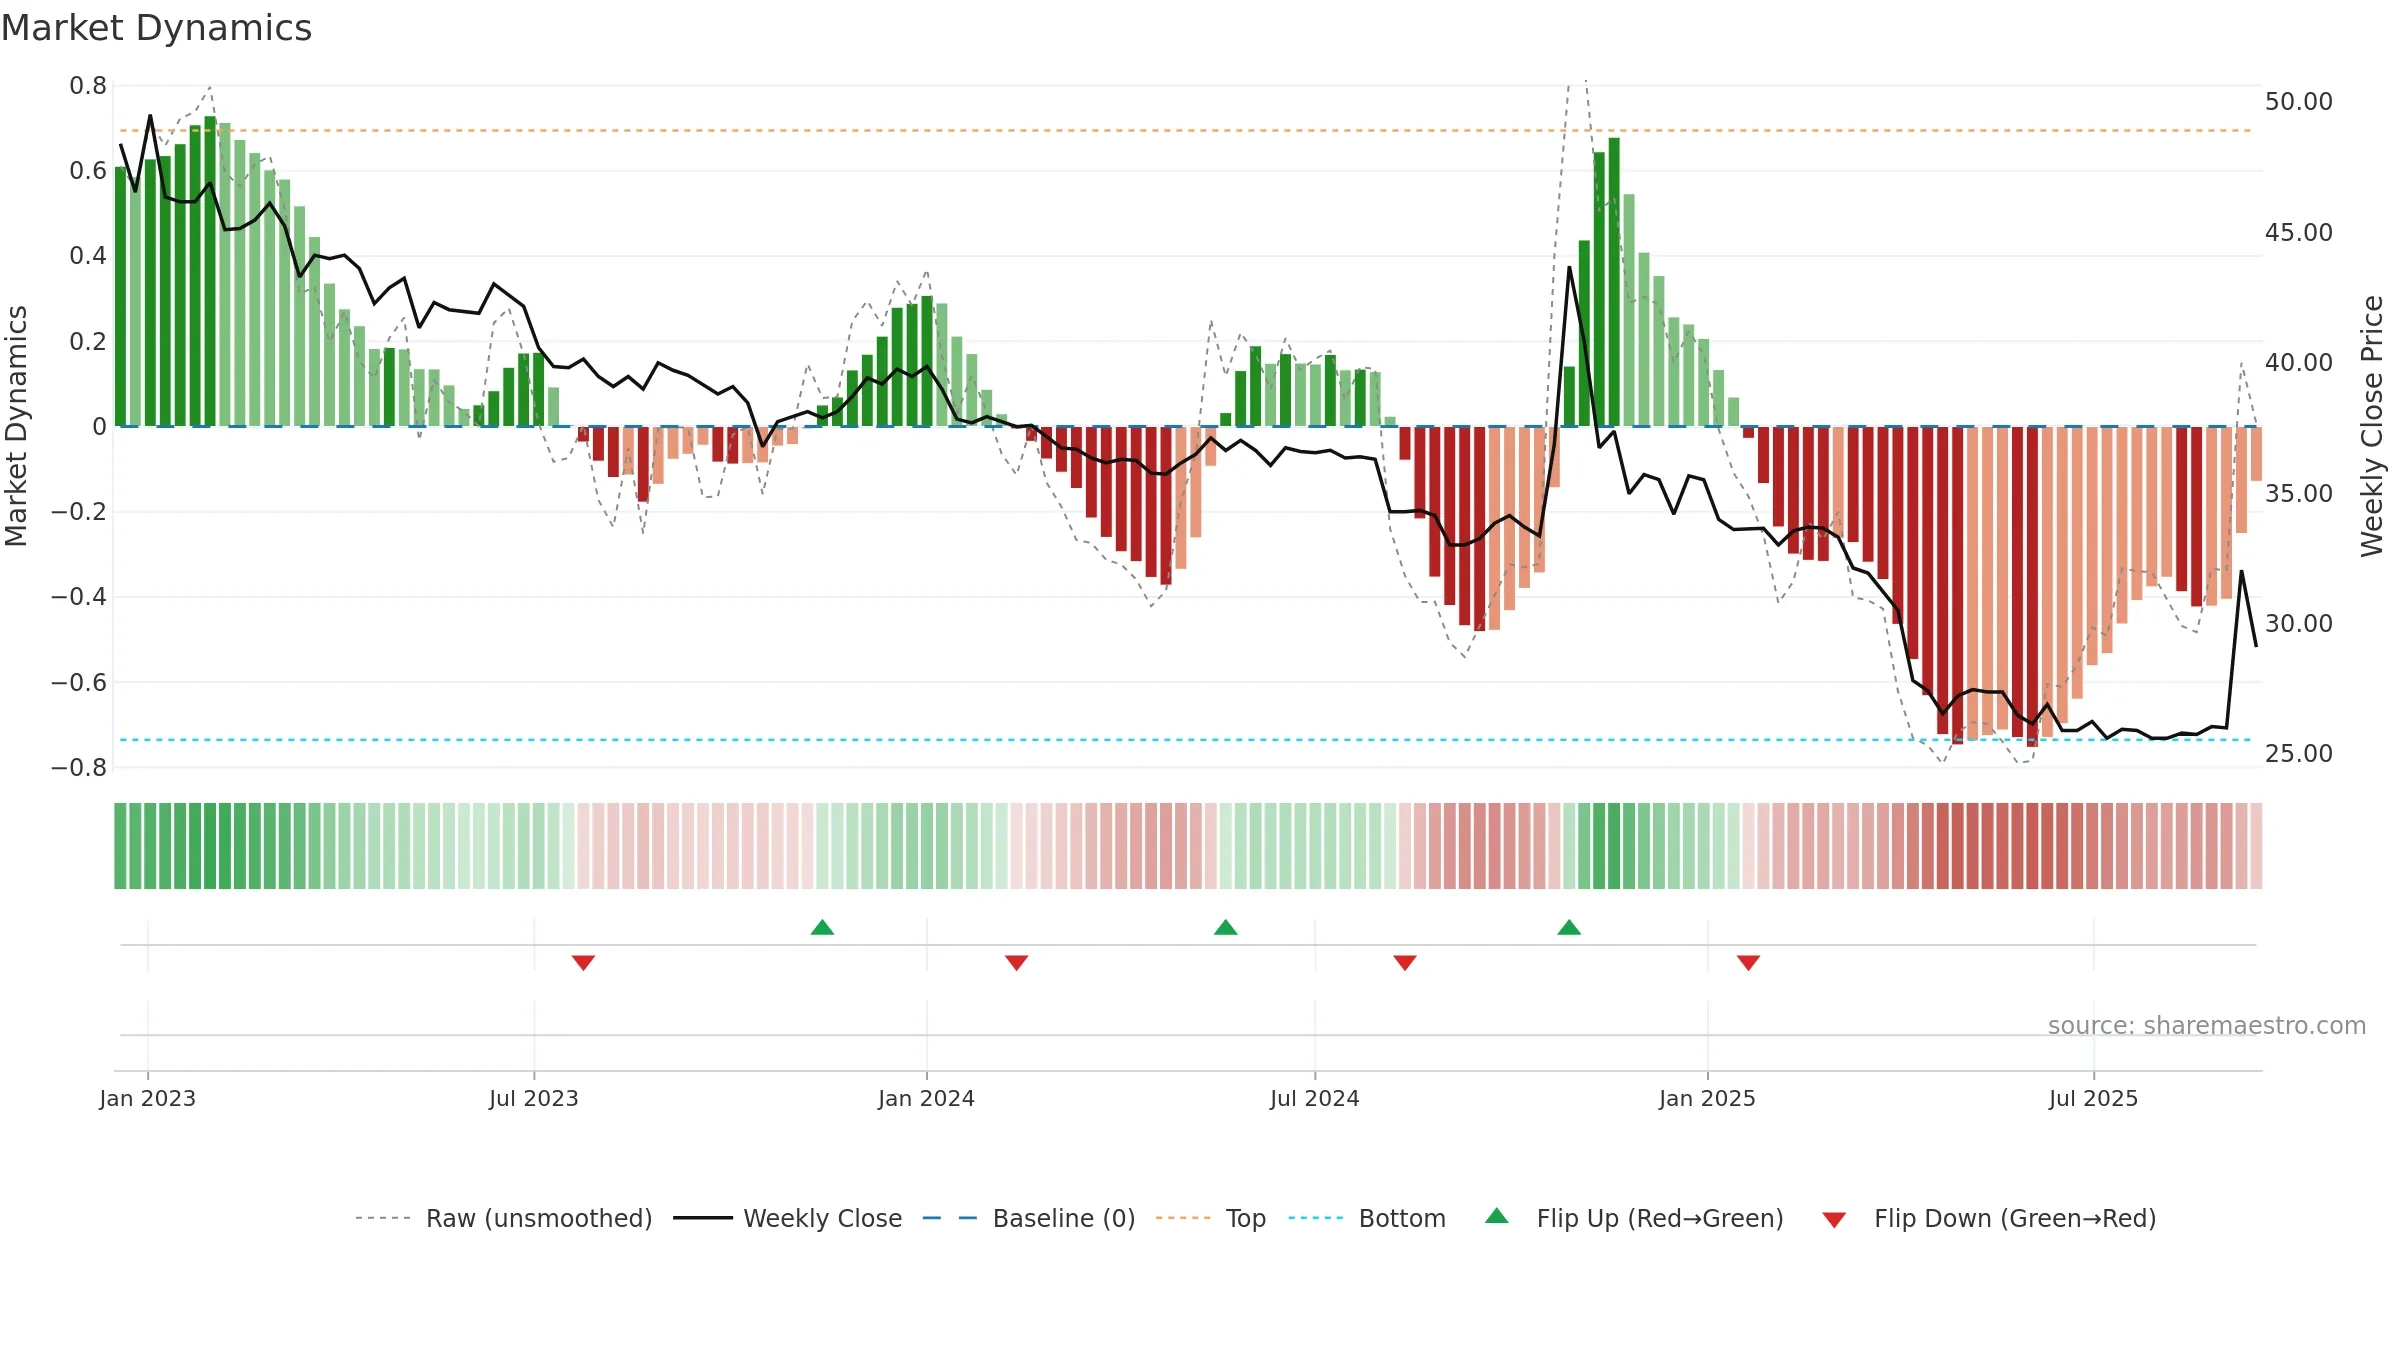
Task: Click the Market Dynamics chart title
Action: pyautogui.click(x=156, y=28)
